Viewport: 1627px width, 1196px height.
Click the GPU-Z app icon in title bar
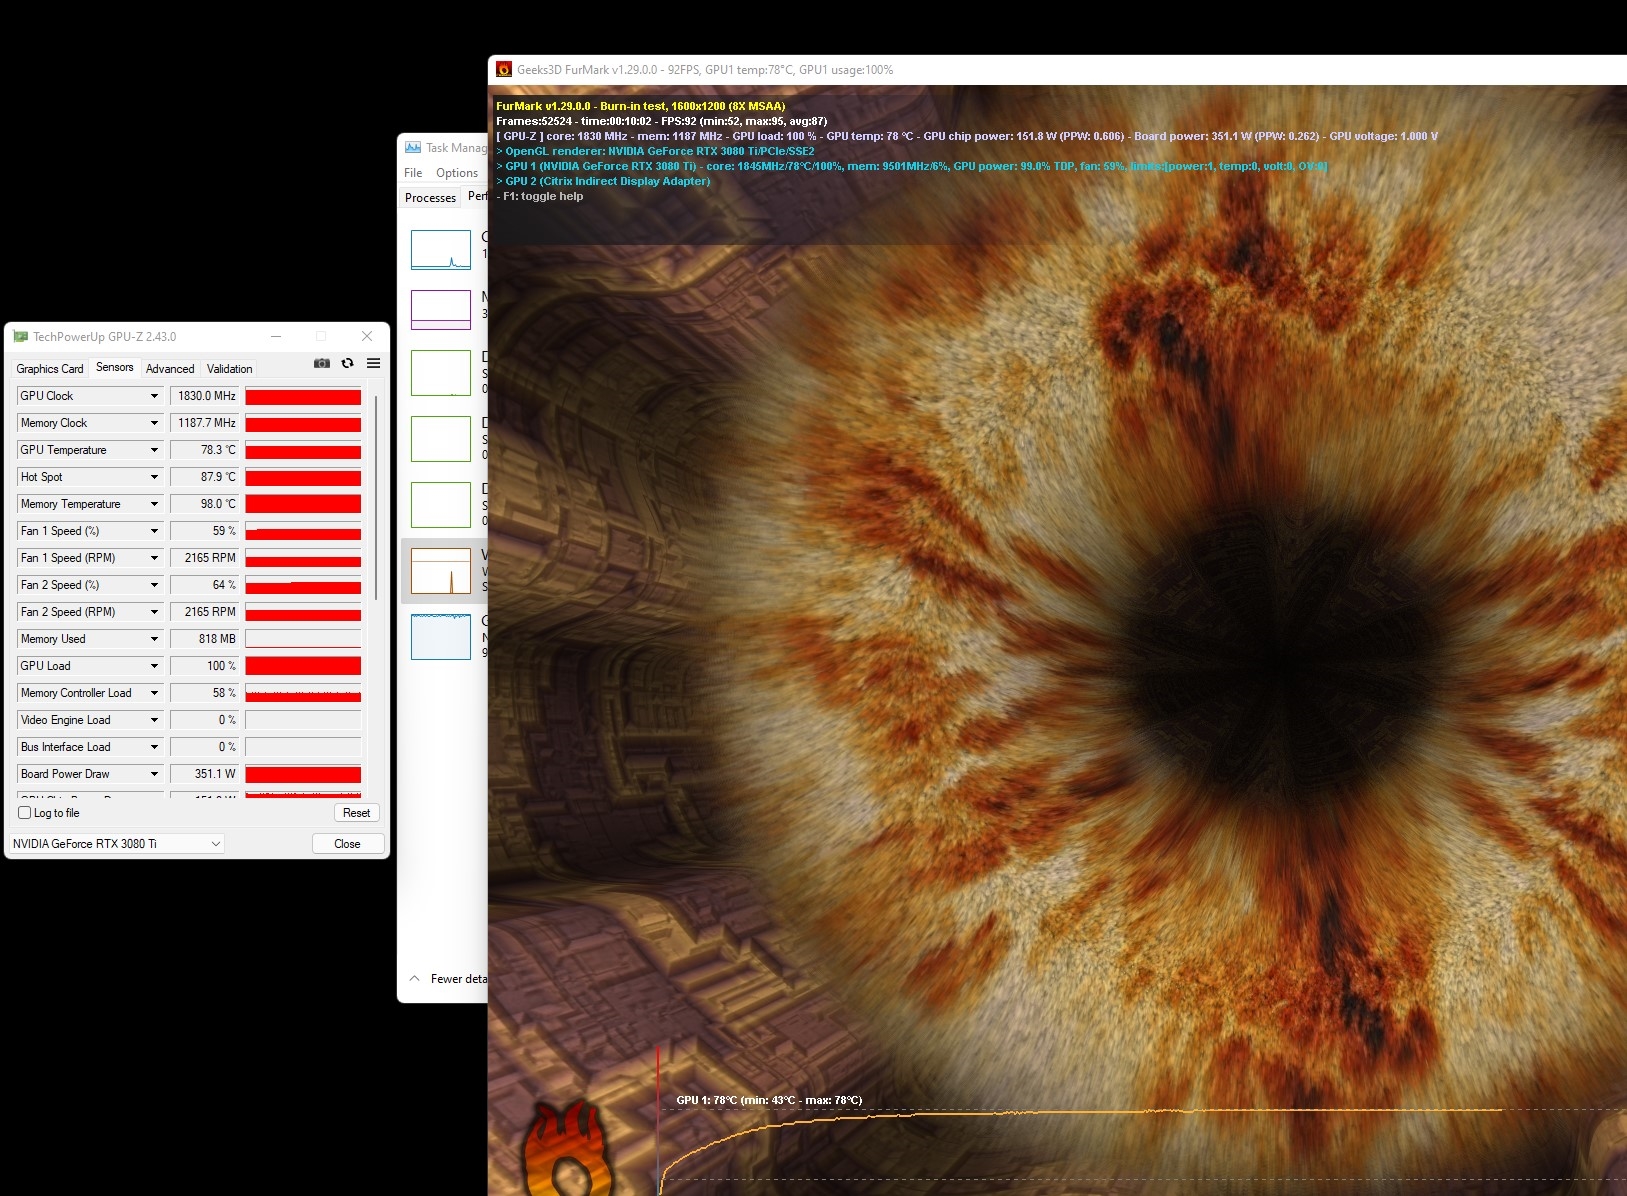[20, 337]
